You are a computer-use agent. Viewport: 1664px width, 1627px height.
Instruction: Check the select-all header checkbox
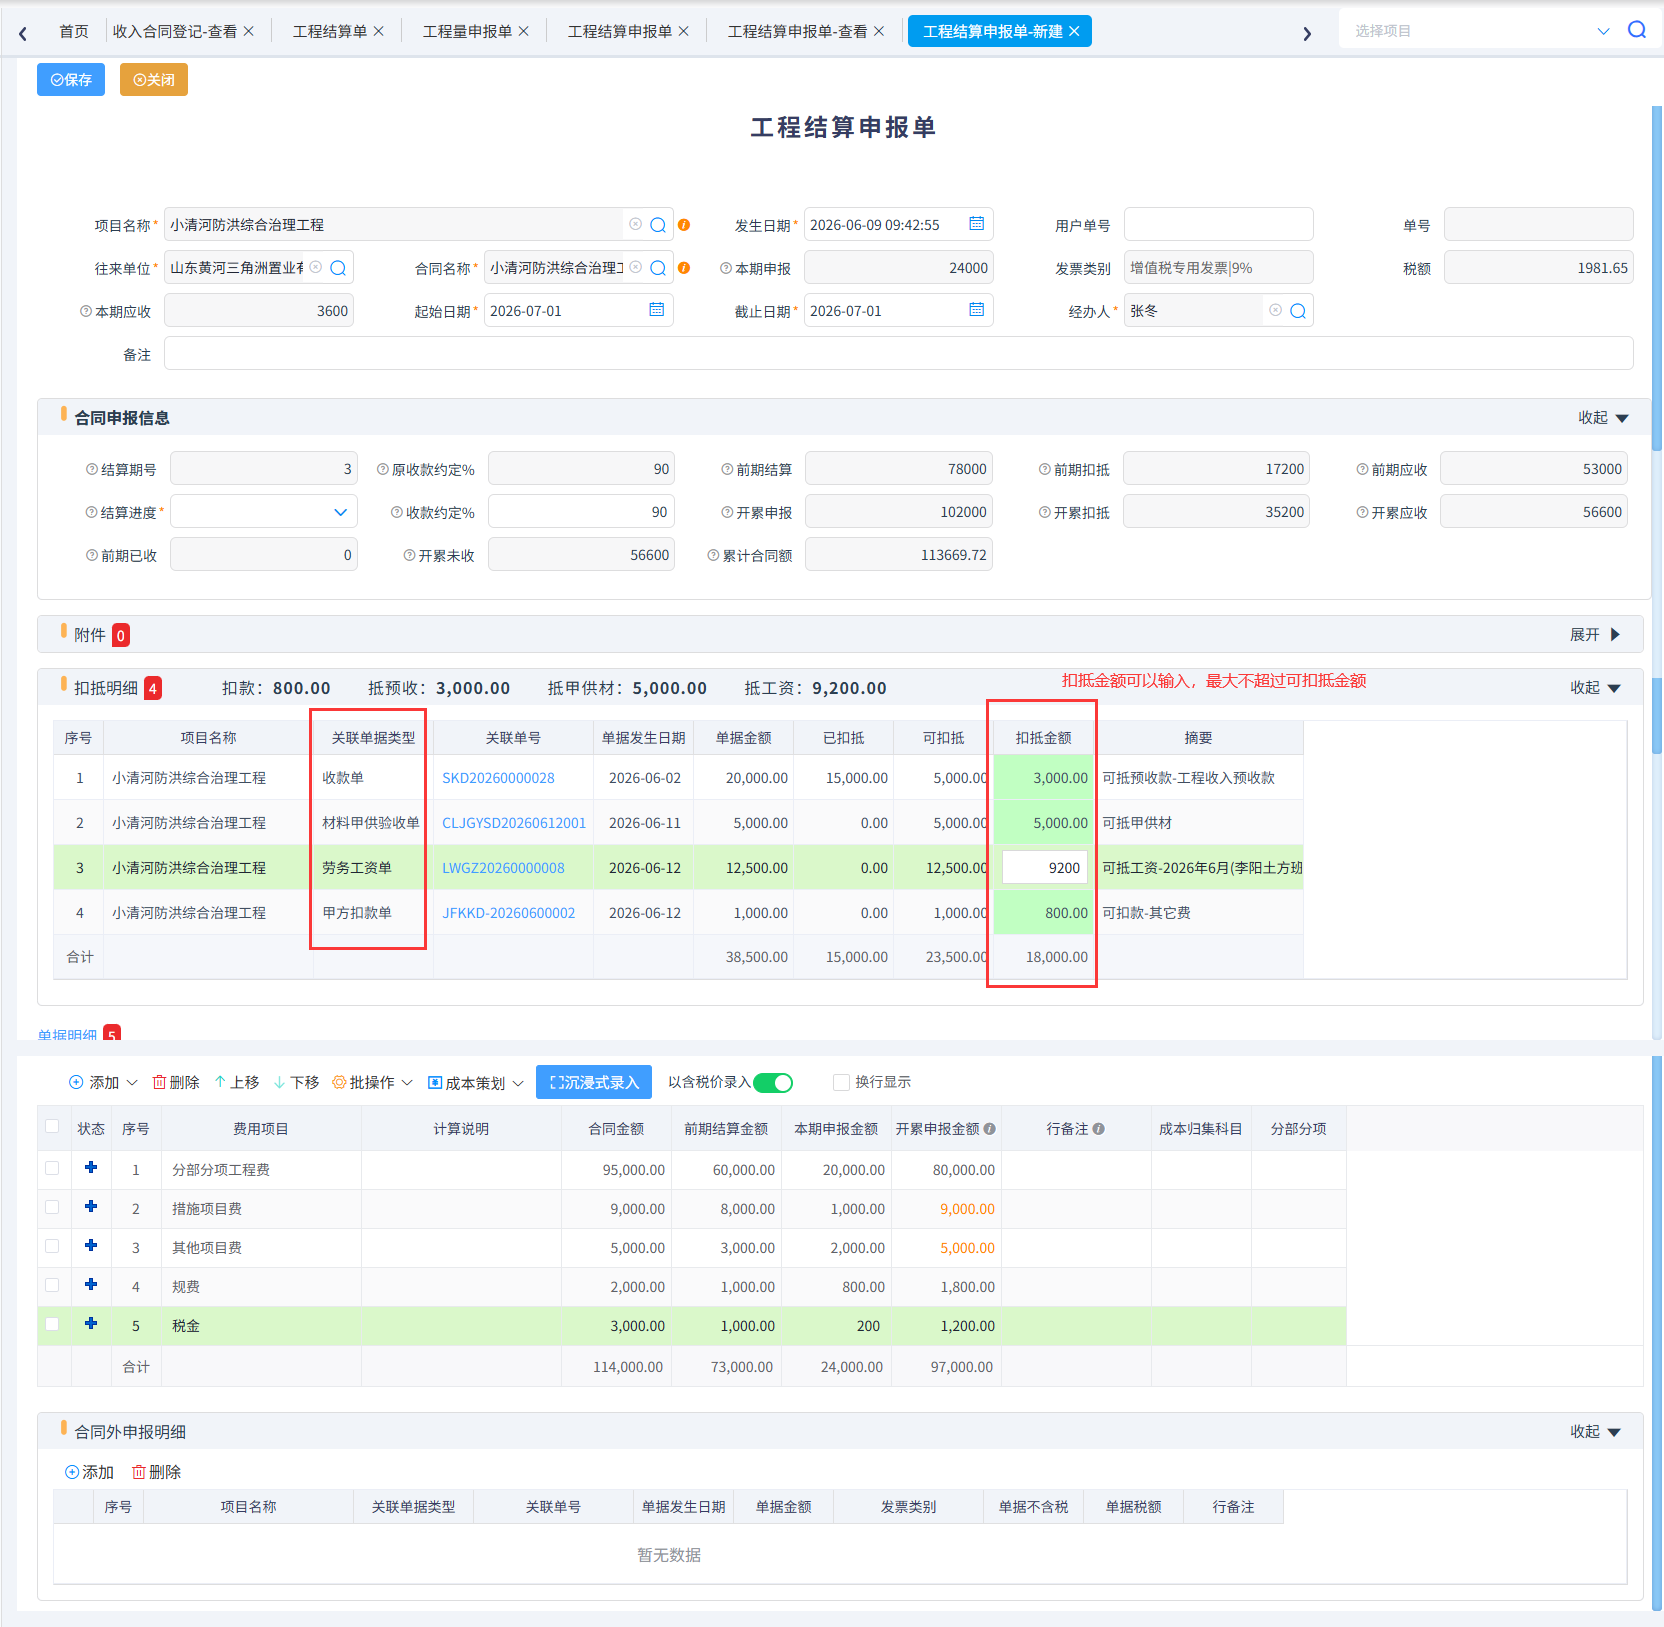pyautogui.click(x=52, y=1126)
